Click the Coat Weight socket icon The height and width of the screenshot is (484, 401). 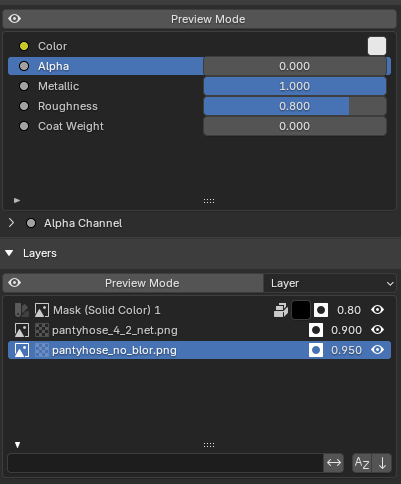(24, 126)
